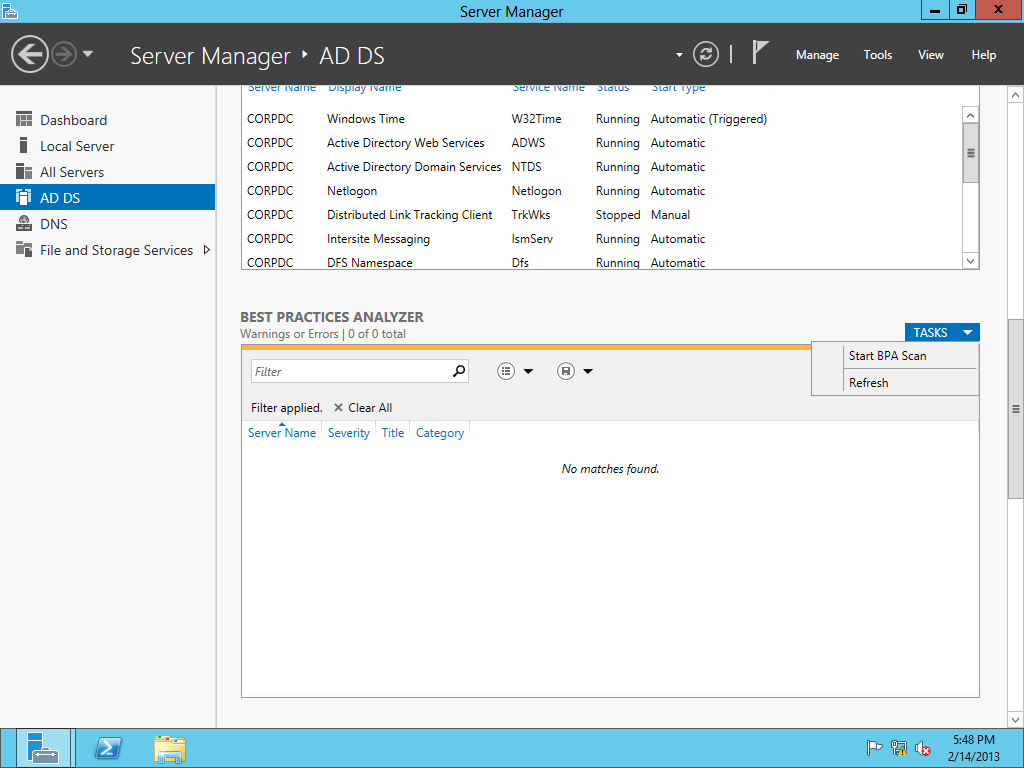Open the saved queries disk dropdown
This screenshot has width=1024, height=768.
click(575, 371)
